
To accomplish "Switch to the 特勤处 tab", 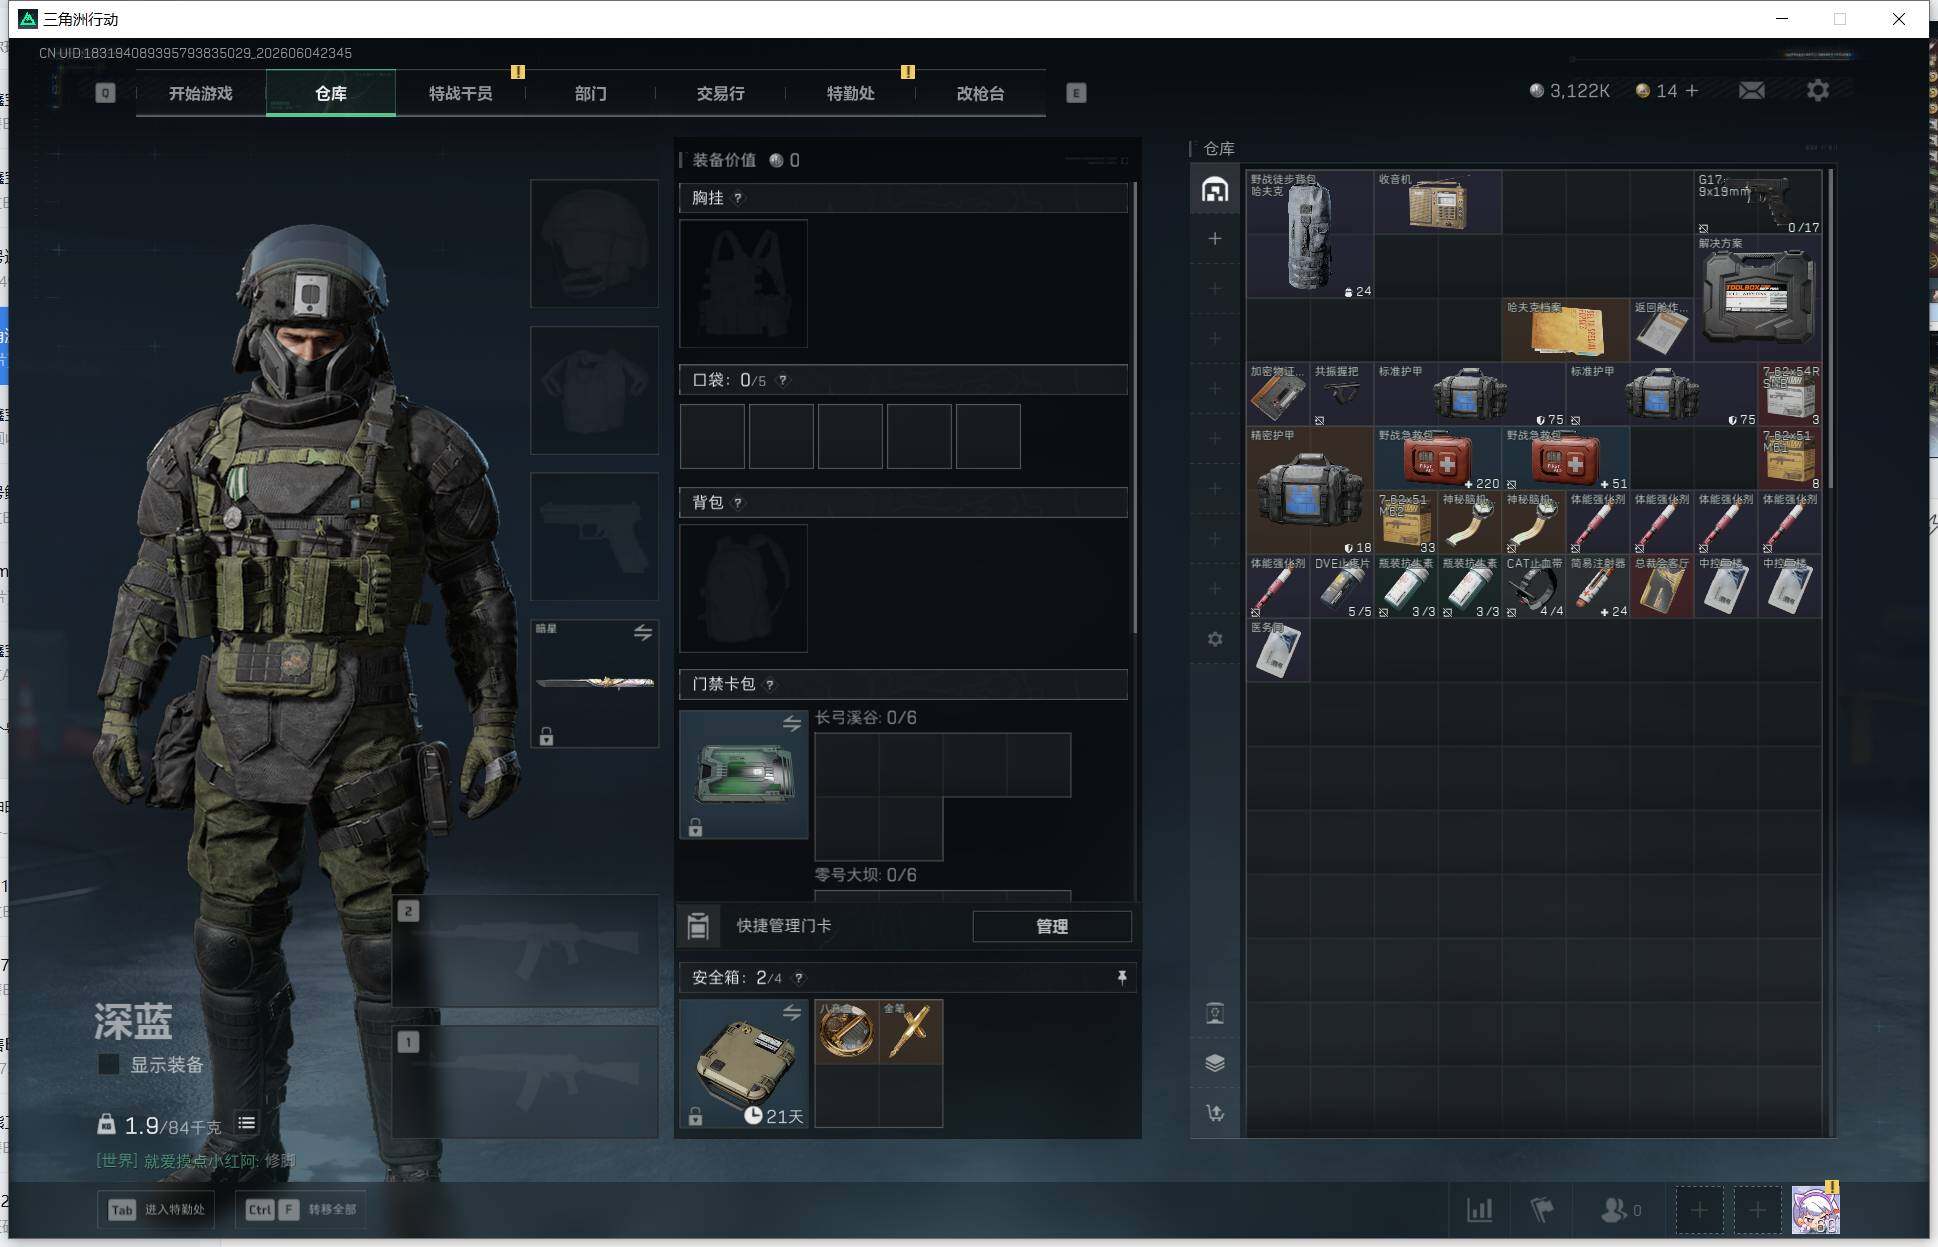I will point(850,93).
